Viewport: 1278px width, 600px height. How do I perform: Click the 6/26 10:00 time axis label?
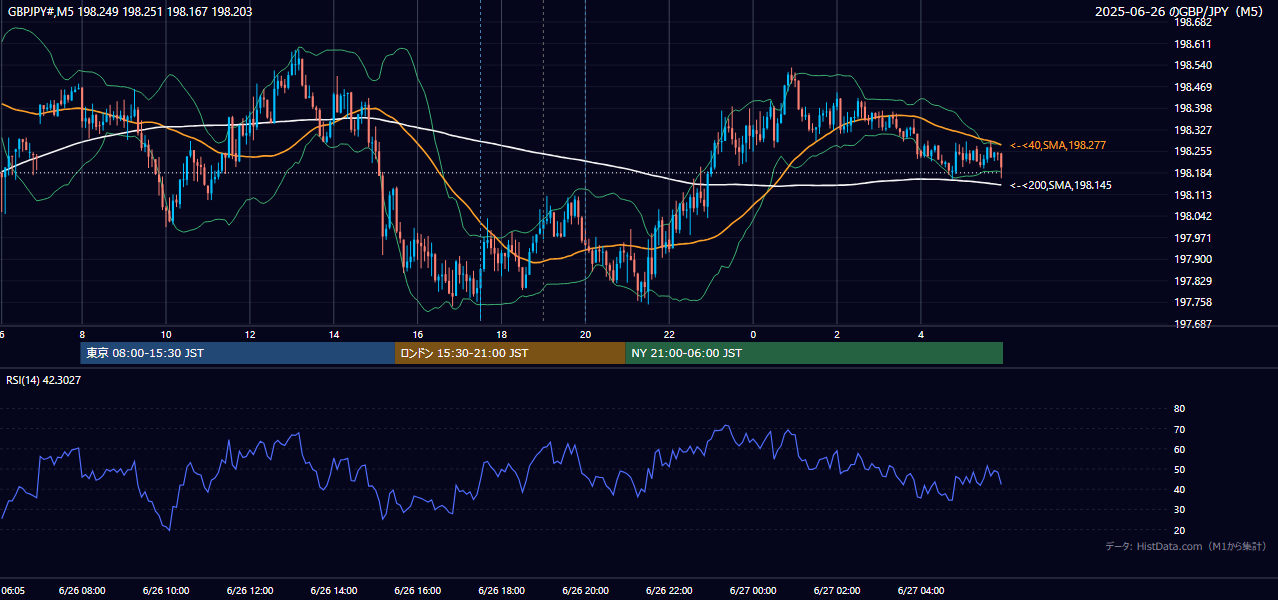point(166,591)
